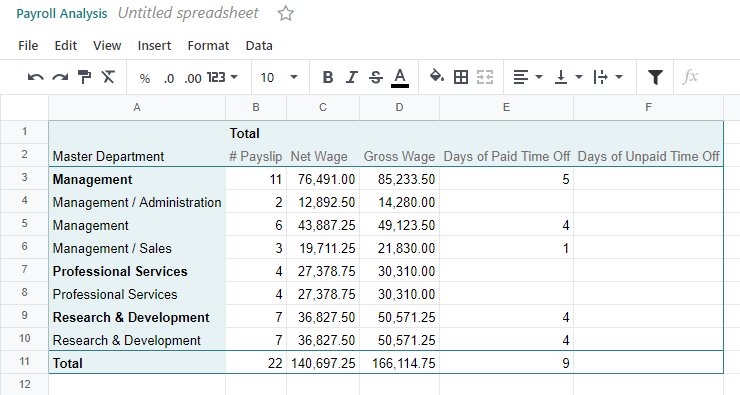Click the fx formula icon
740x395 pixels.
pos(690,76)
